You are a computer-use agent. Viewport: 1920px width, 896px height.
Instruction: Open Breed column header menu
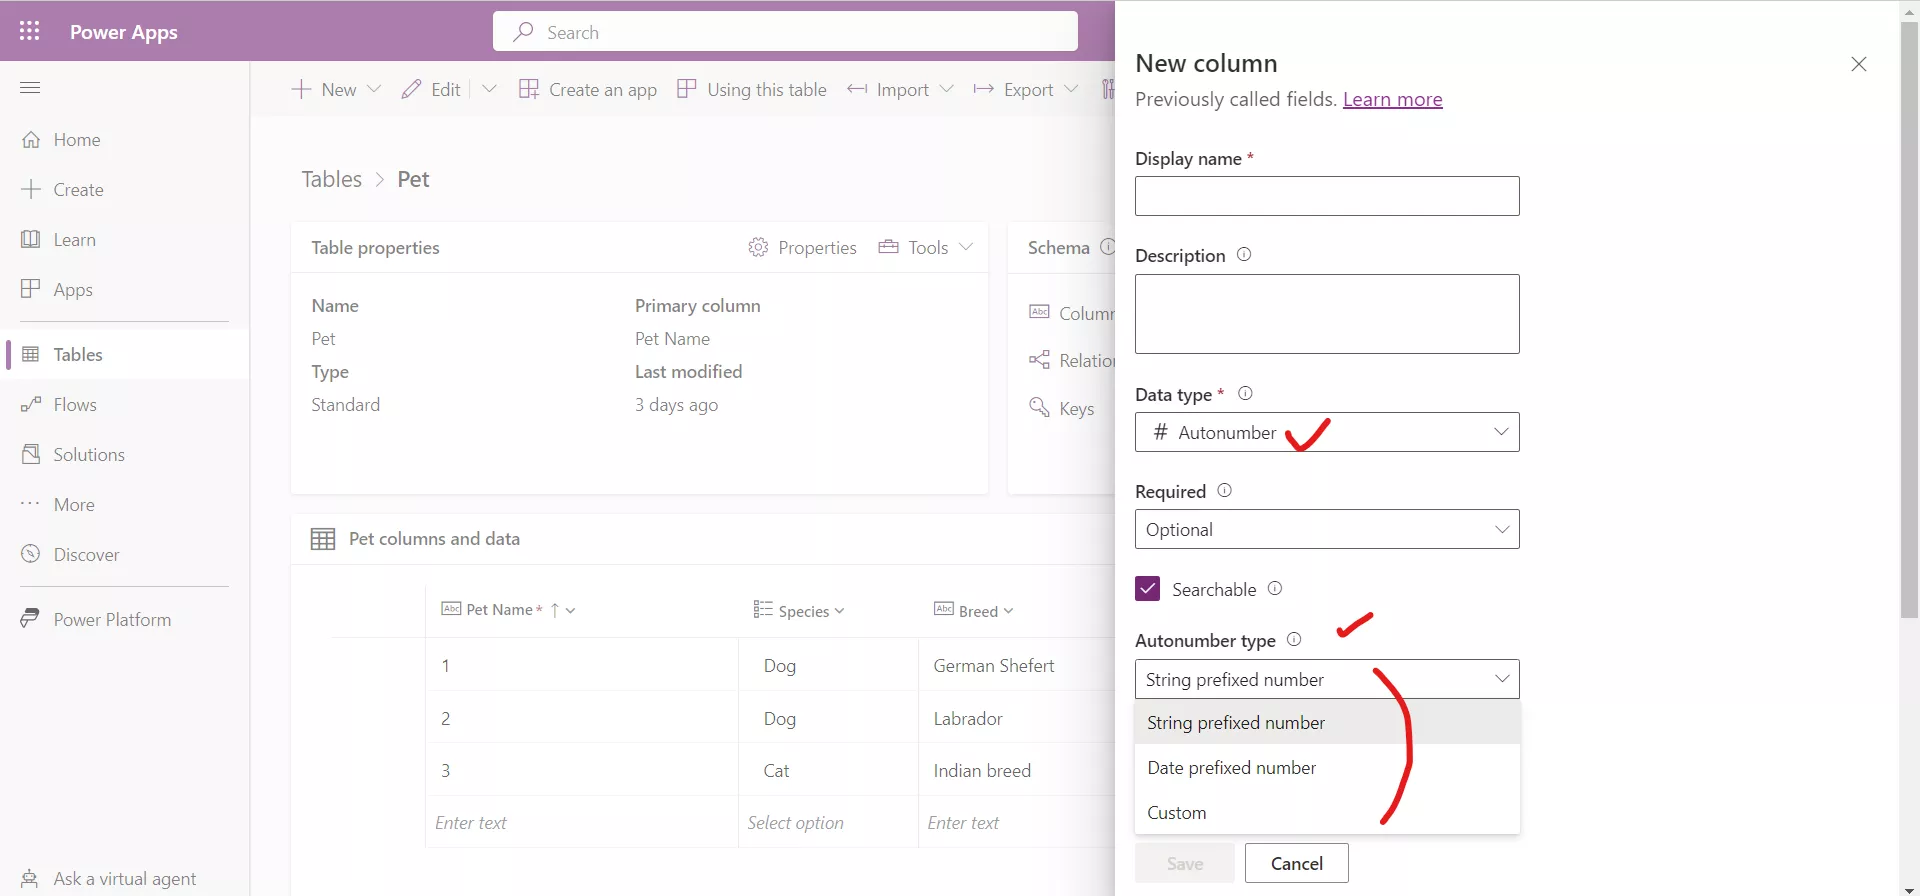pyautogui.click(x=974, y=611)
